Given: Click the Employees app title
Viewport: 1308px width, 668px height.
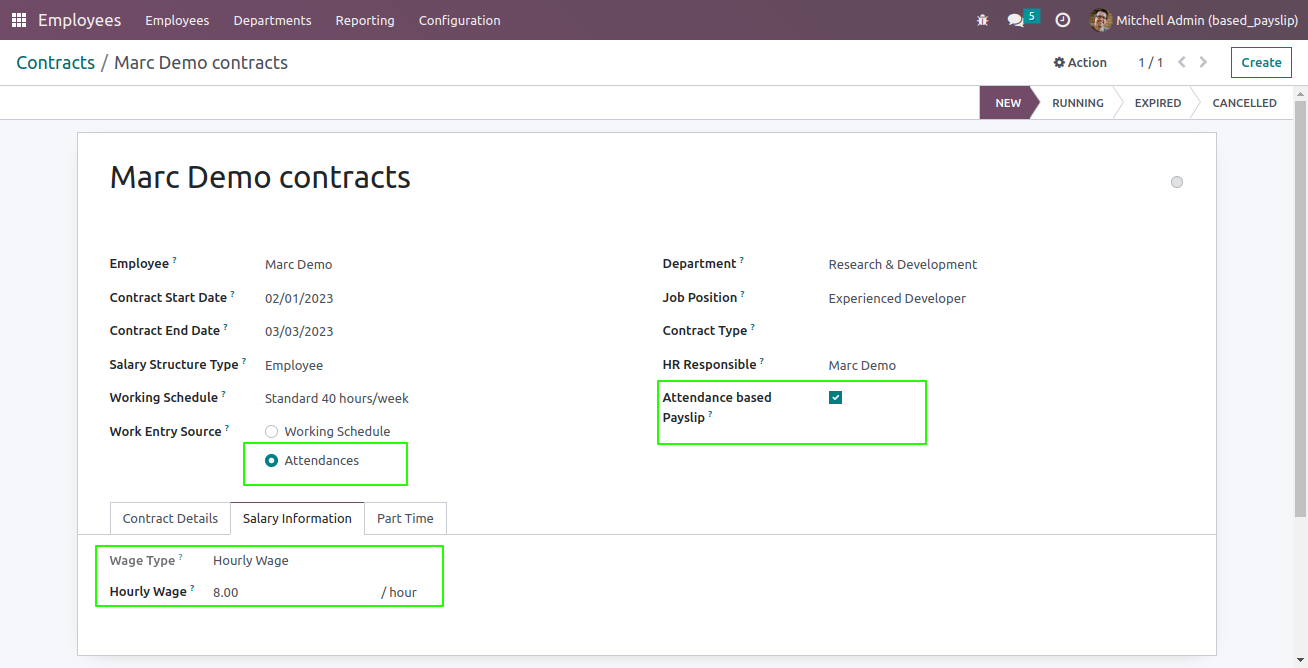Looking at the screenshot, I should tap(80, 20).
